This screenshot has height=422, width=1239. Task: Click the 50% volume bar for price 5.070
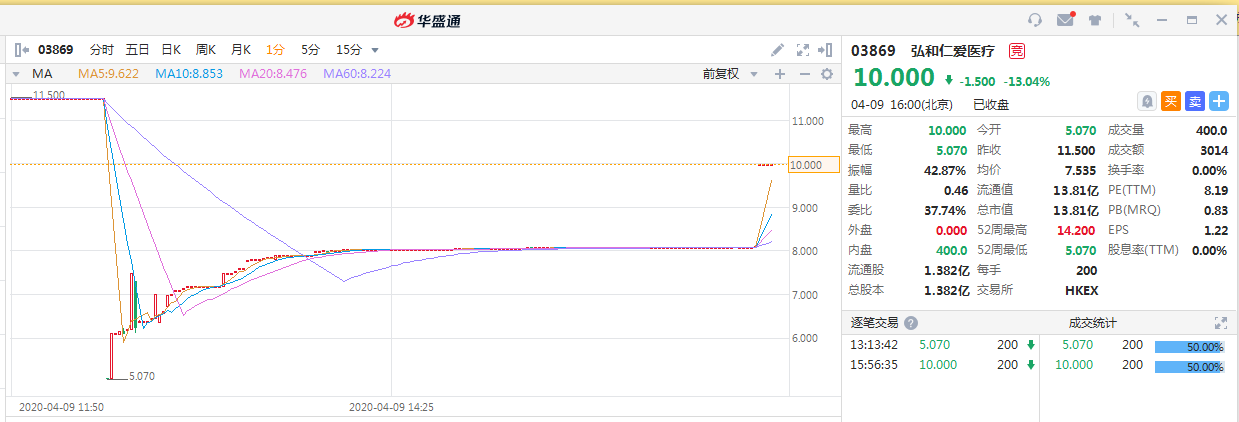1189,346
